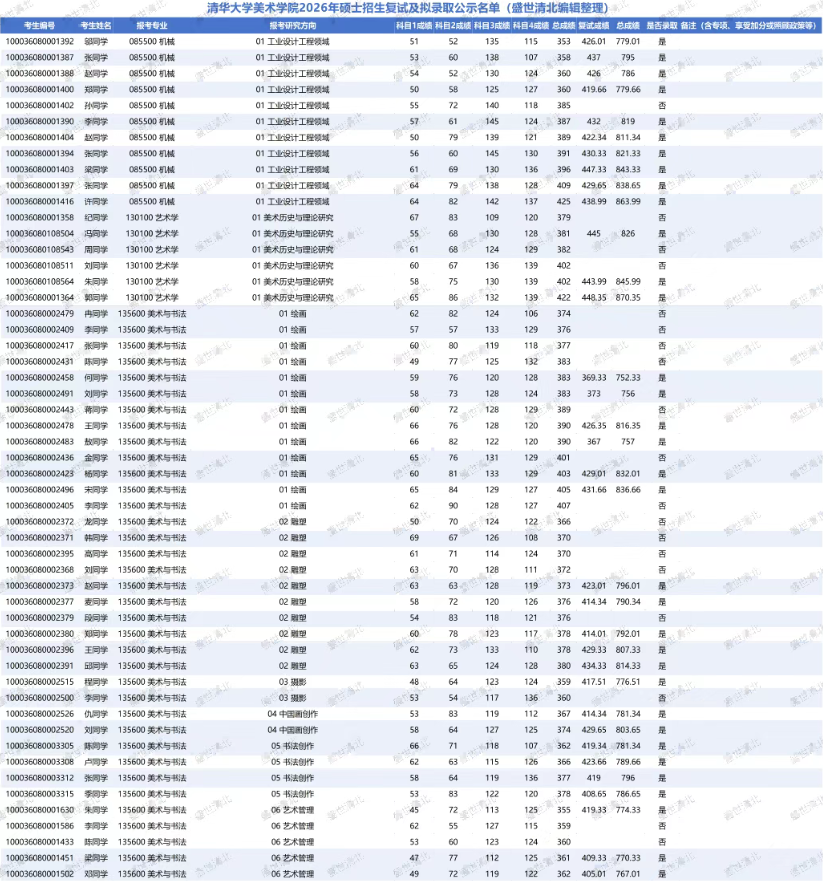Viewport: 823px width, 881px height.
Task: Click candidate ID 100036080001630
Action: click(39, 809)
